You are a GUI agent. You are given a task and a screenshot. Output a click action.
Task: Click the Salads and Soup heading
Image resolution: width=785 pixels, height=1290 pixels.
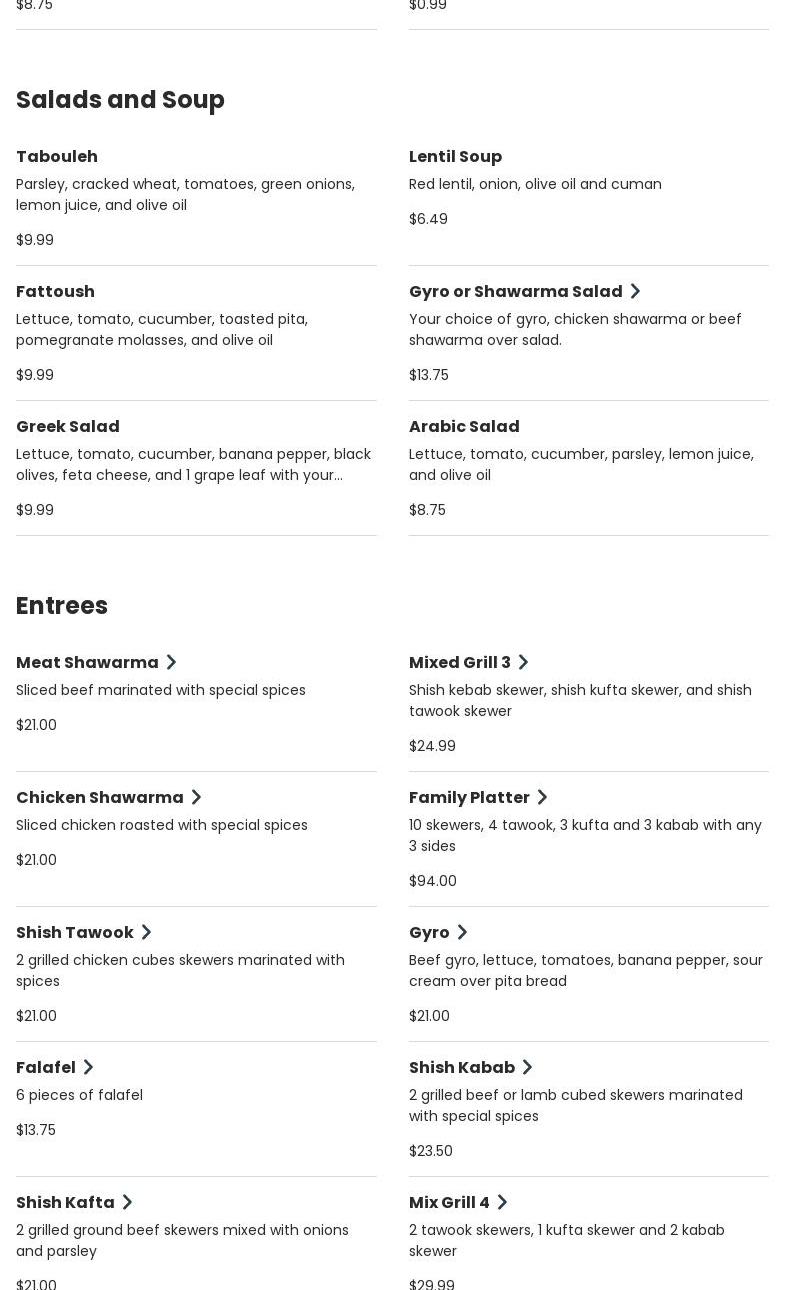(120, 100)
